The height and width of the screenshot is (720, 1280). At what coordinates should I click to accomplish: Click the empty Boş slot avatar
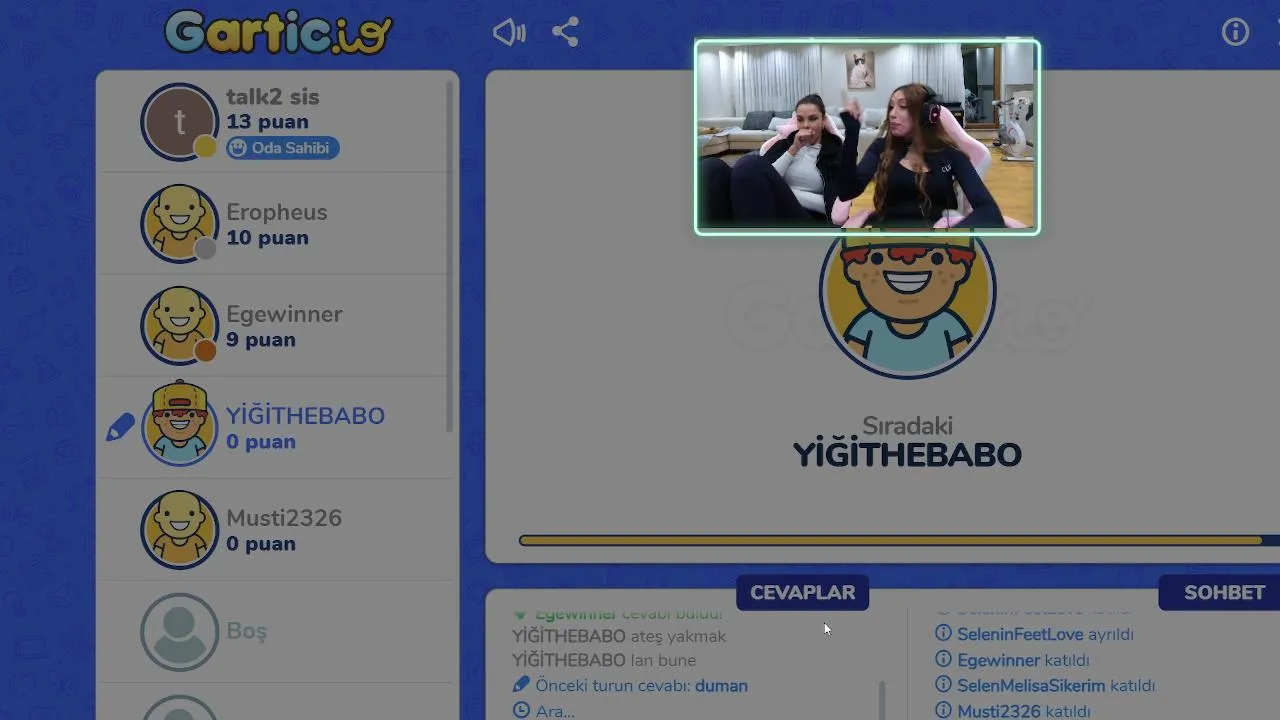click(x=180, y=632)
